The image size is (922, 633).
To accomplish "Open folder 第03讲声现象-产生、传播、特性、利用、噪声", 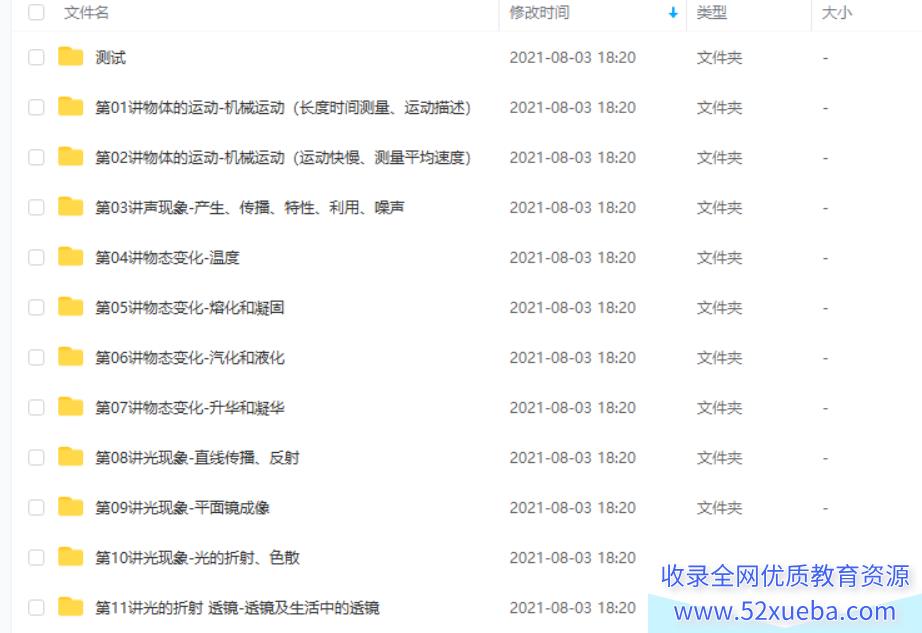I will point(250,207).
